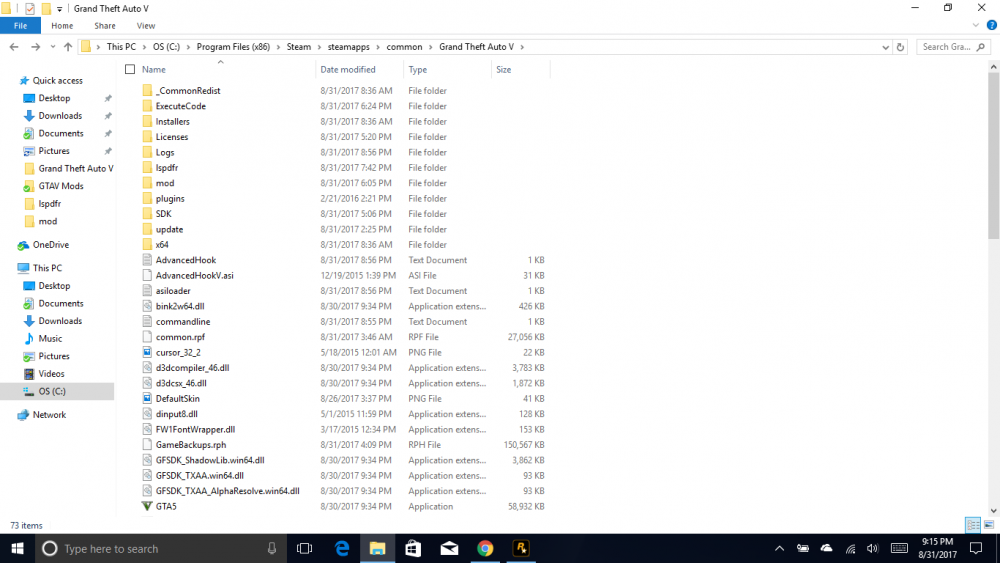Screen dimensions: 1000x563
Task: Select the commandline text document name
Action: pos(183,321)
